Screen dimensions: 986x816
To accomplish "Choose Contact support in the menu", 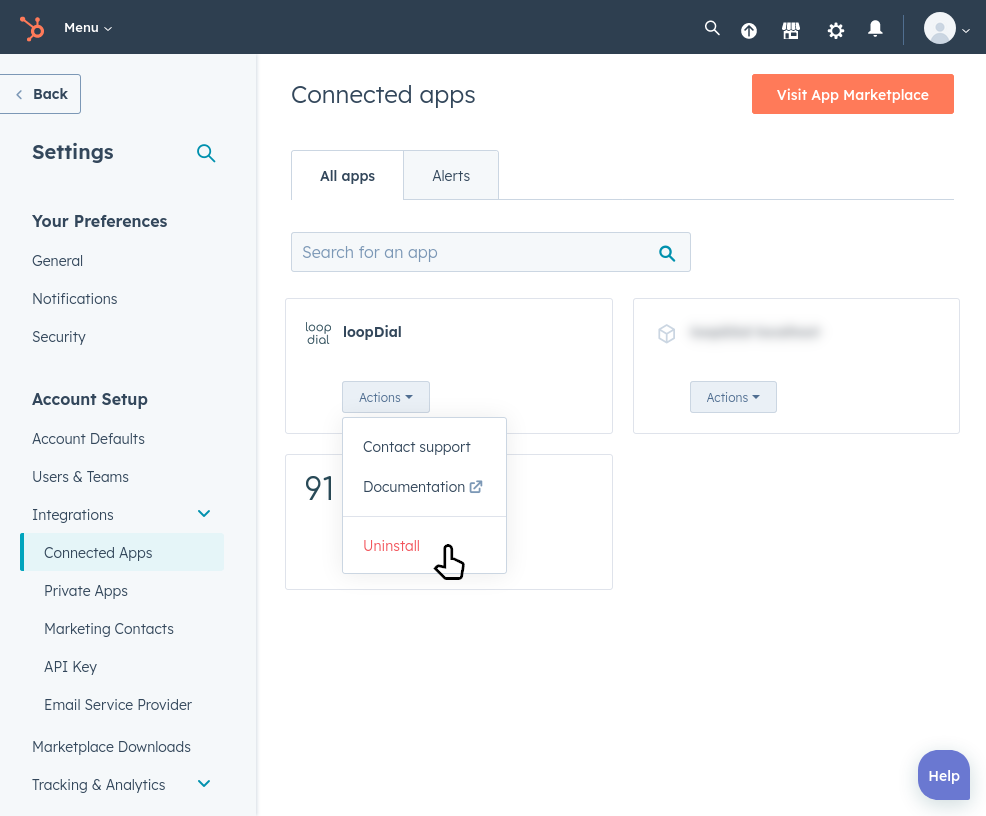I will point(417,447).
